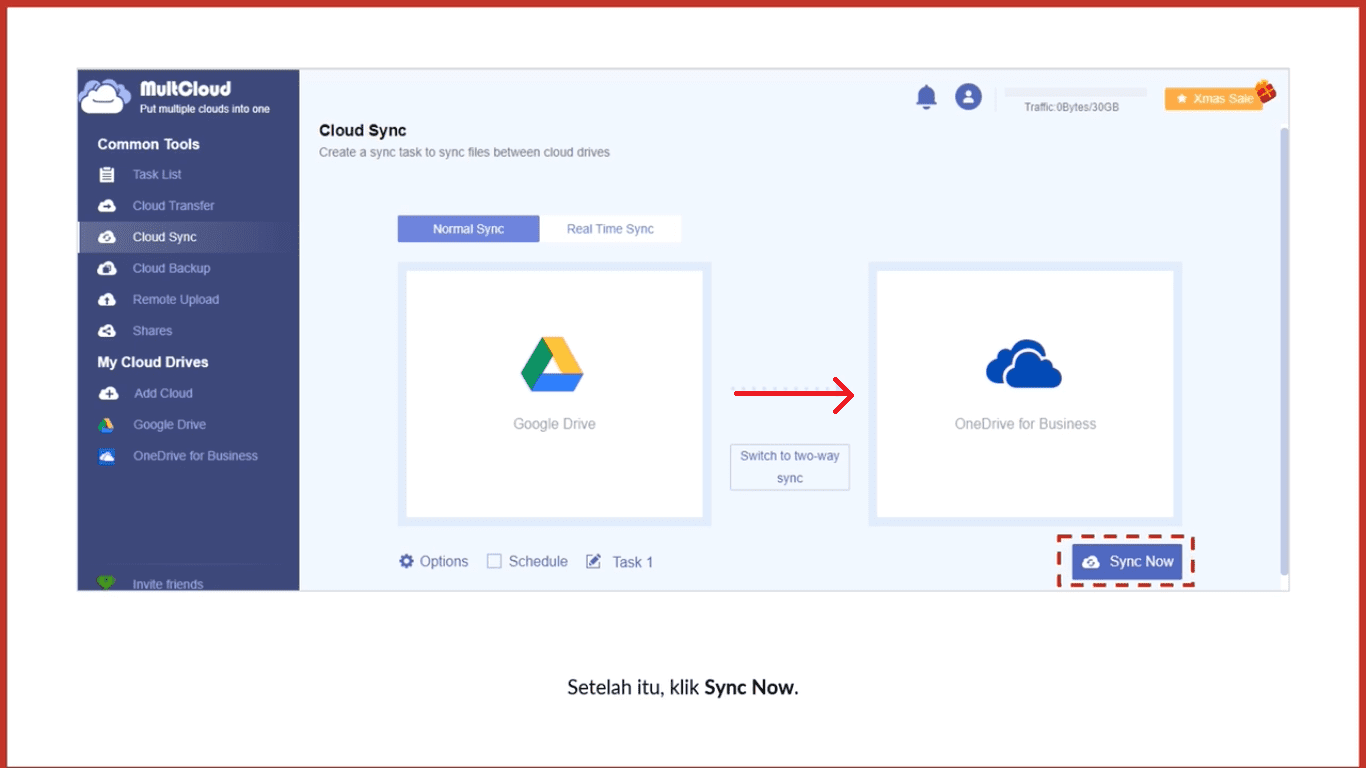Click the large Google Drive logo

pos(552,364)
